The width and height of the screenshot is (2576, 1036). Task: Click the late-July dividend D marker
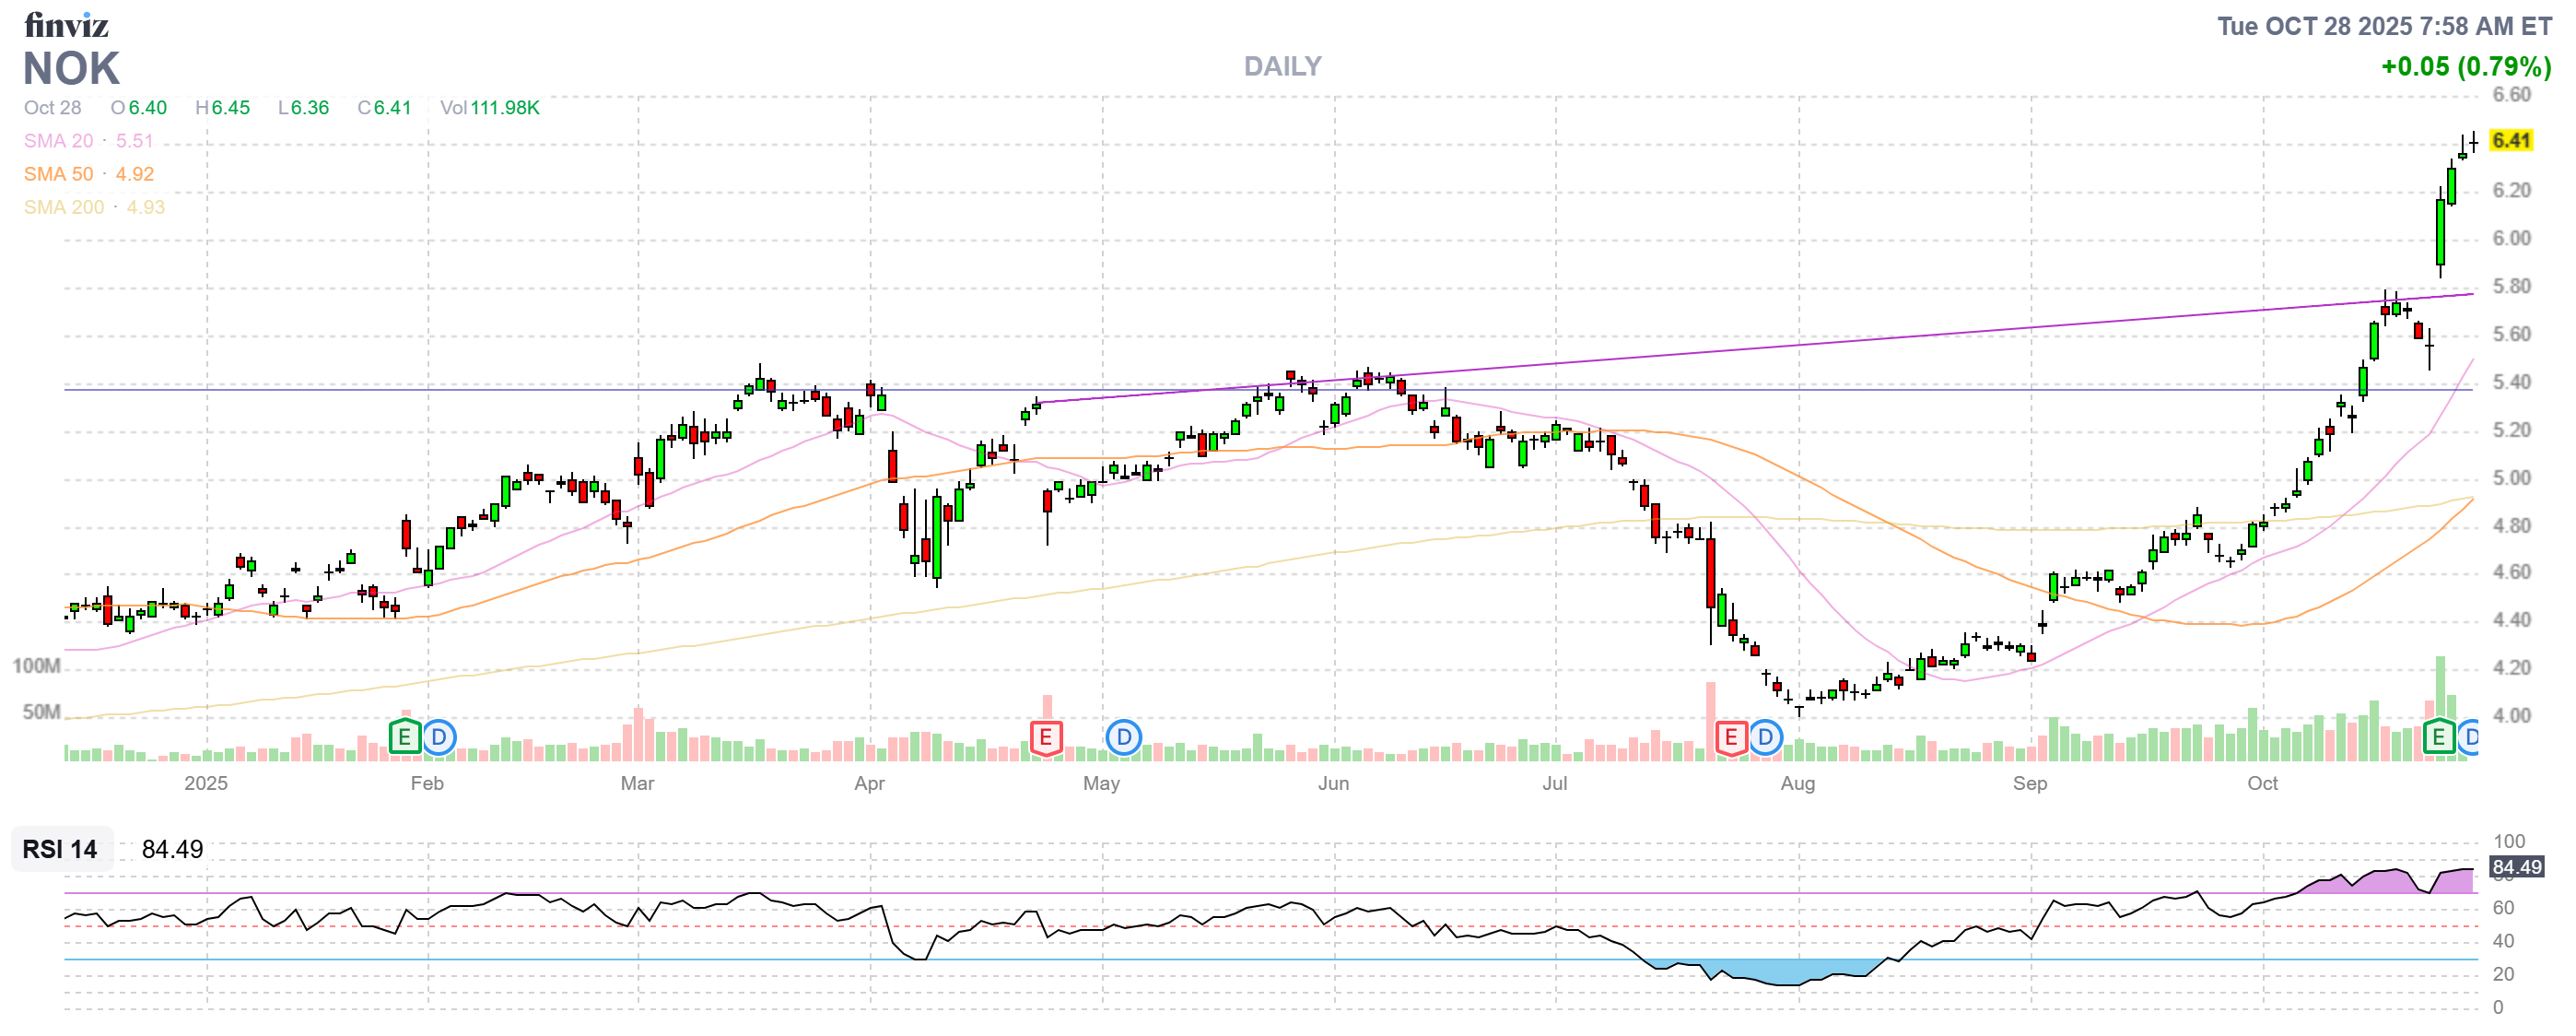(1765, 738)
